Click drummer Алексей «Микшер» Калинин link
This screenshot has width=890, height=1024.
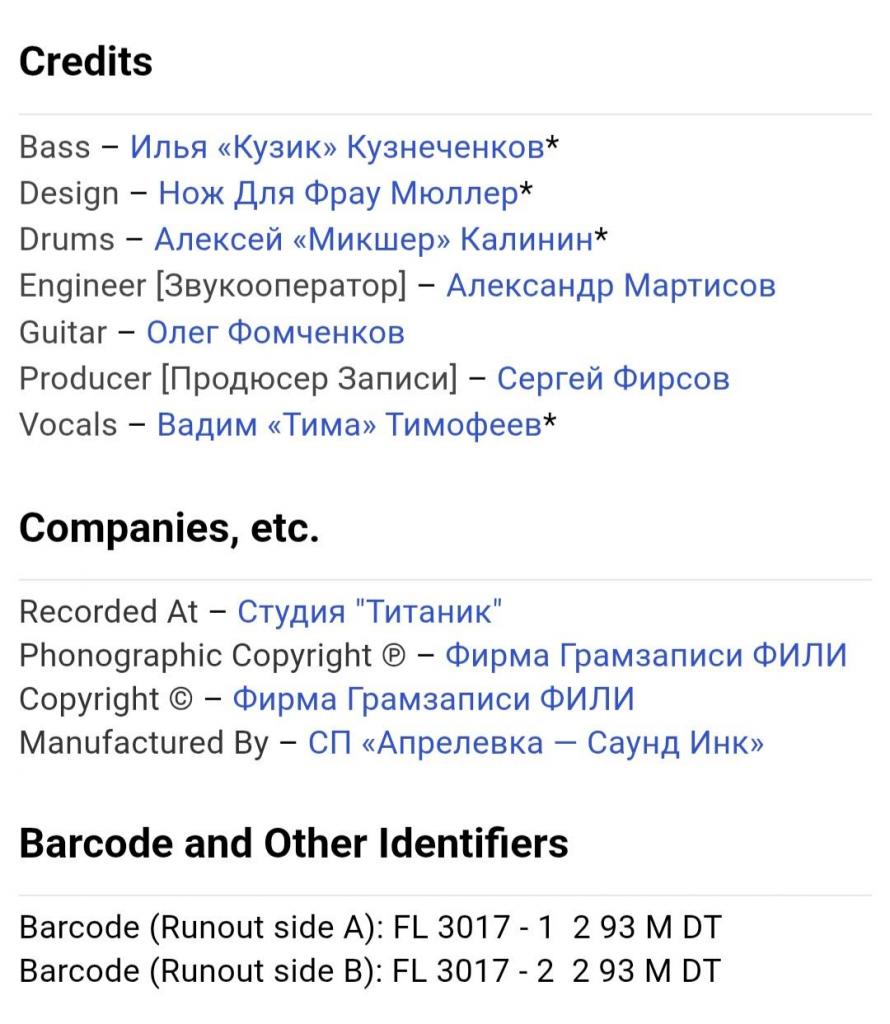[373, 240]
